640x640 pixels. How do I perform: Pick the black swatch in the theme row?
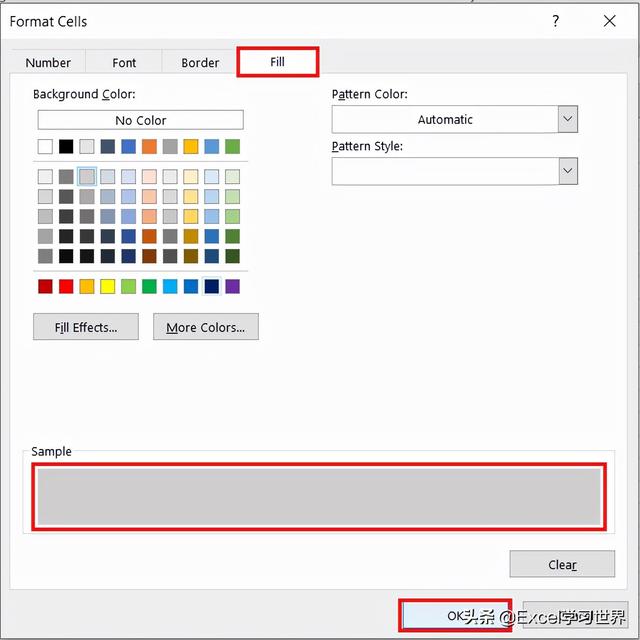[x=66, y=147]
